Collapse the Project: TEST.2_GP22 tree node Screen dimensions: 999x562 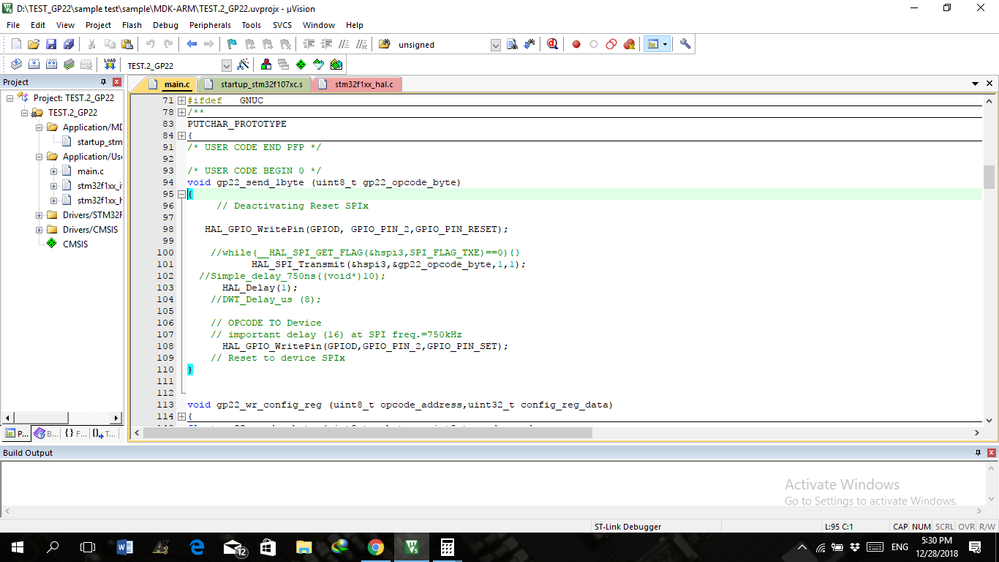coord(10,98)
